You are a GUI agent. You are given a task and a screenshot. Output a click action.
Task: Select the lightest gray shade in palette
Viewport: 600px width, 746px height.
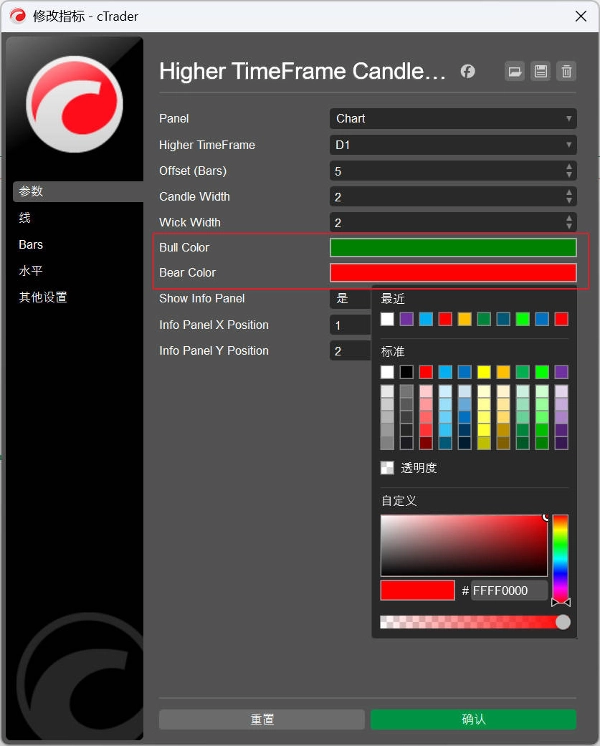(x=387, y=391)
